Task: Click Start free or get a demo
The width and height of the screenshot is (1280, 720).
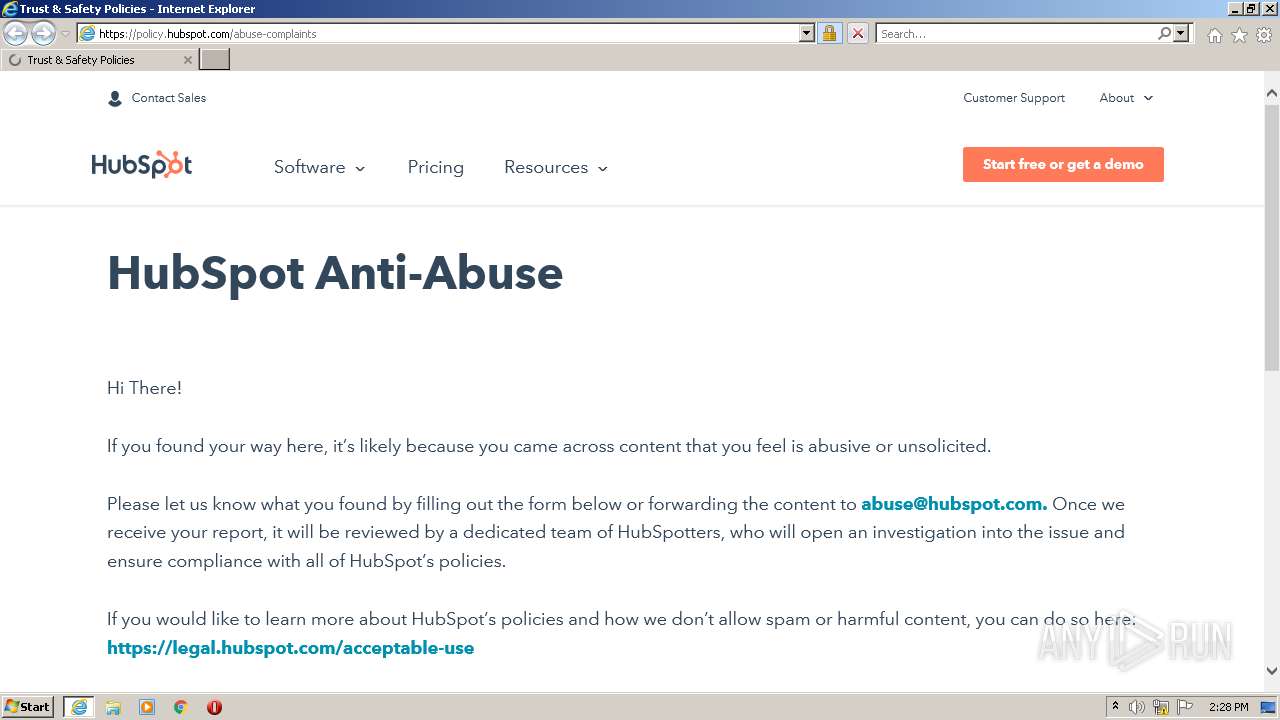Action: (1063, 165)
